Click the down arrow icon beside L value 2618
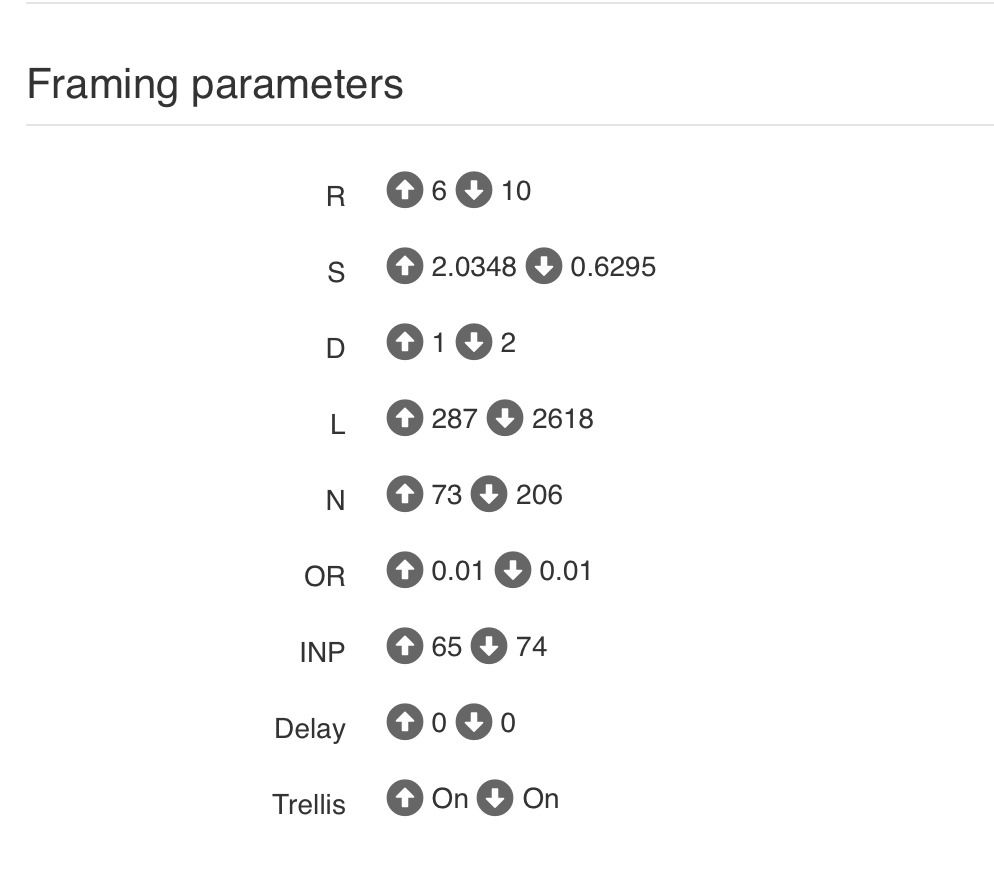 point(505,418)
